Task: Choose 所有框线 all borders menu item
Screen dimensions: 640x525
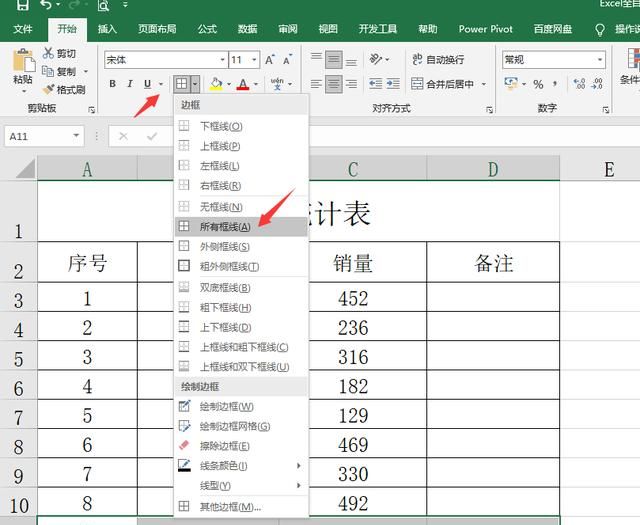Action: pos(241,227)
